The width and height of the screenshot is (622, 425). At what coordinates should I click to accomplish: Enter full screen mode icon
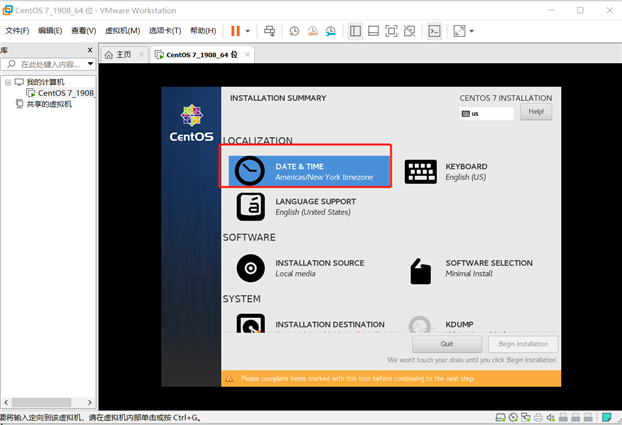point(391,31)
